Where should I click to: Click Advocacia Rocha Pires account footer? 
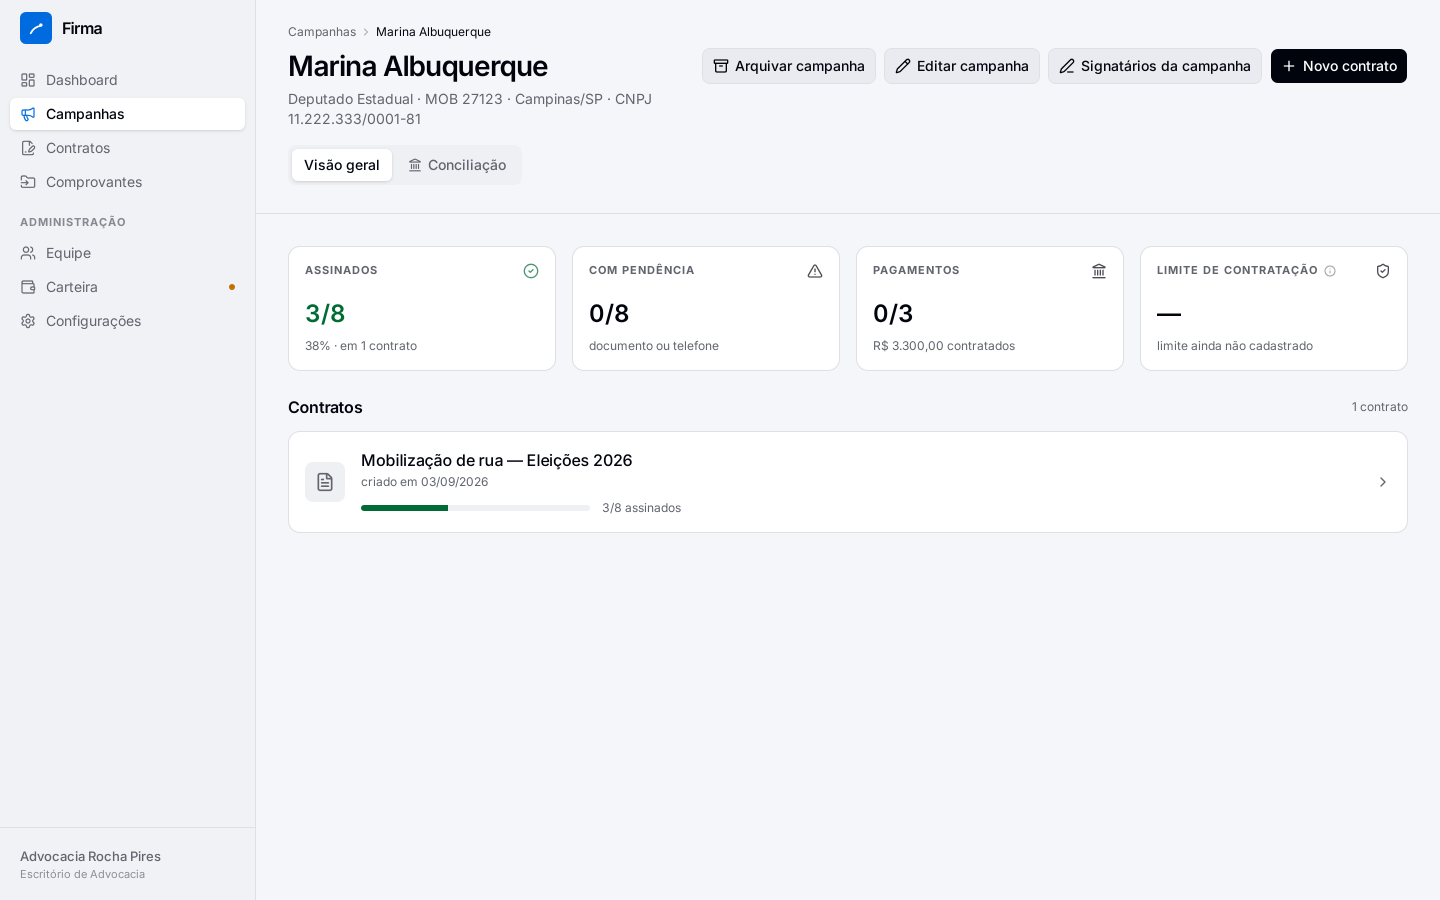point(127,864)
